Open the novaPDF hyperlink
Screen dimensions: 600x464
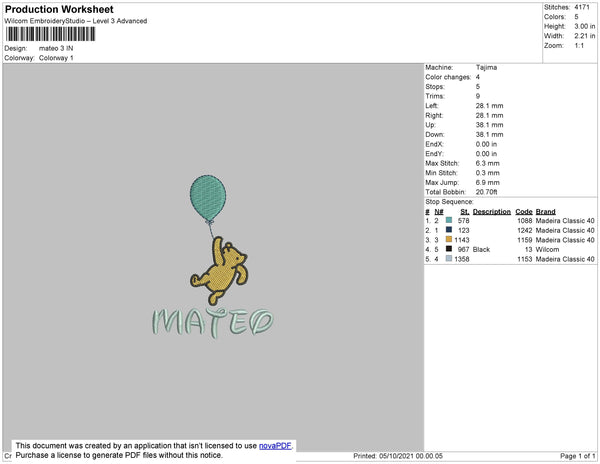point(275,446)
